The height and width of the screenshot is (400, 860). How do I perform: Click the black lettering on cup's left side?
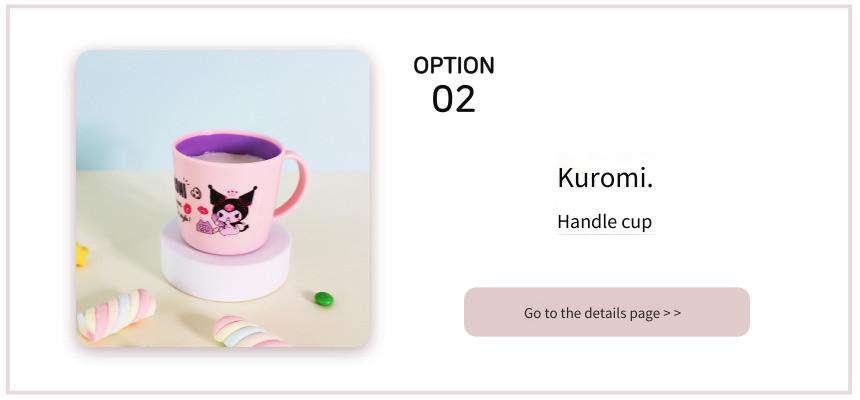180,189
